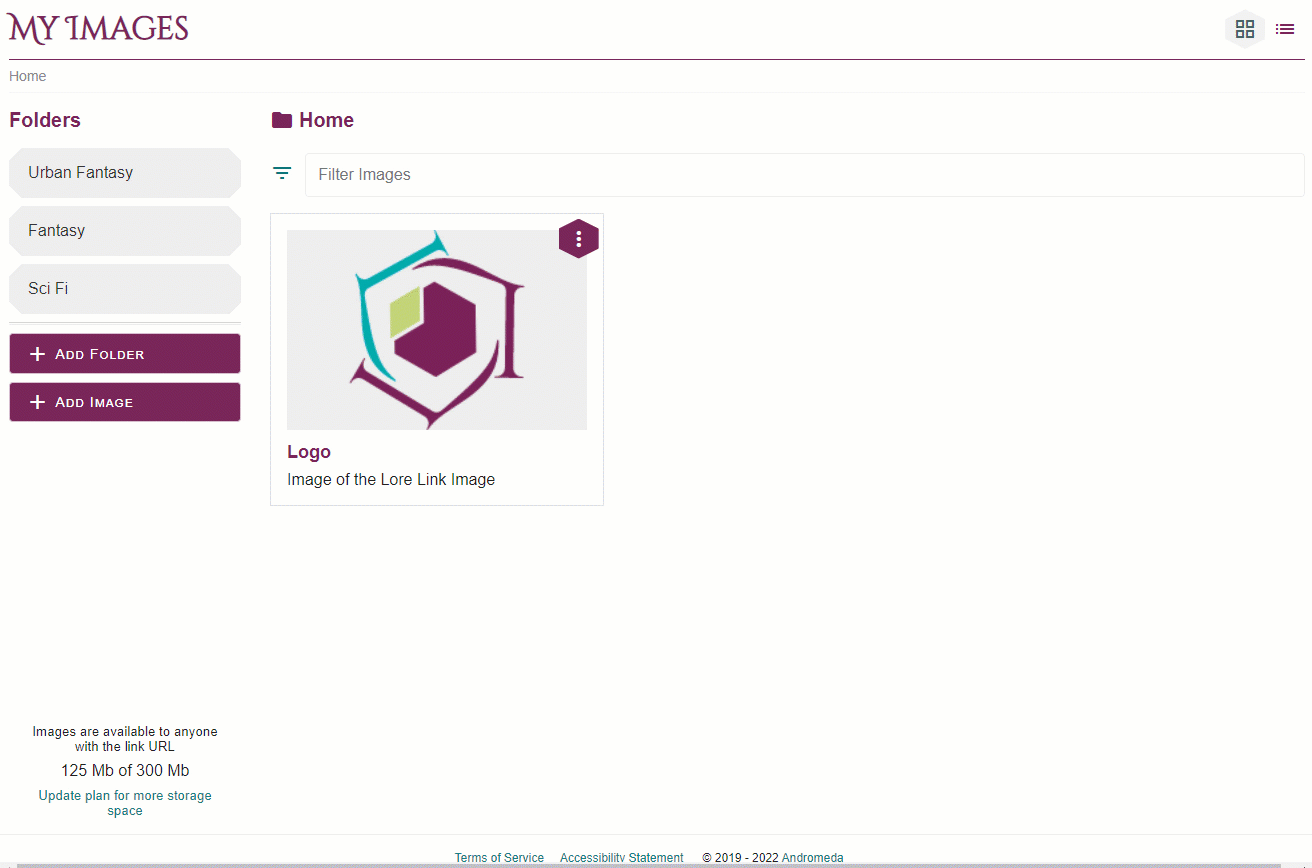Click the Add Image button

point(125,402)
